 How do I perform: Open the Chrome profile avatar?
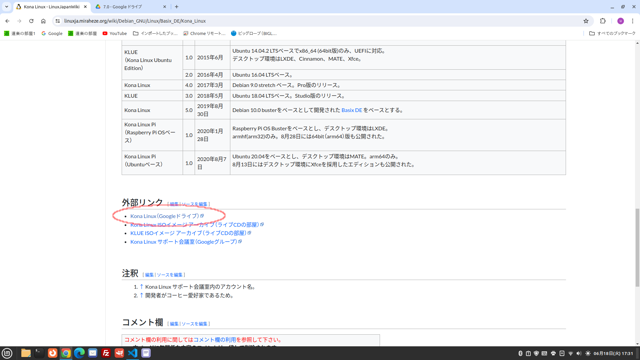coord(620,21)
